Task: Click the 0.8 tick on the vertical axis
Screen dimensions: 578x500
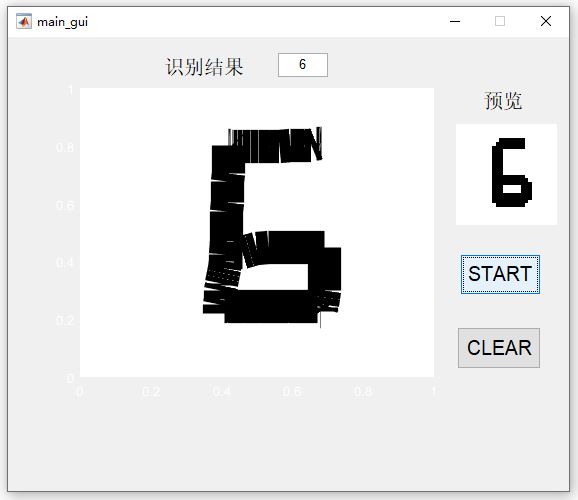Action: 65,148
